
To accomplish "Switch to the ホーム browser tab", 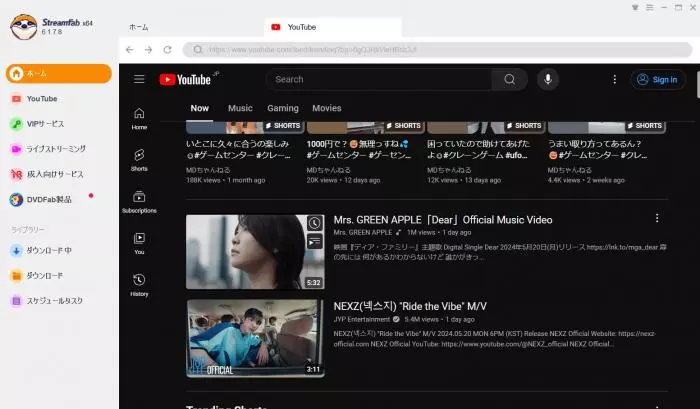I will (139, 27).
